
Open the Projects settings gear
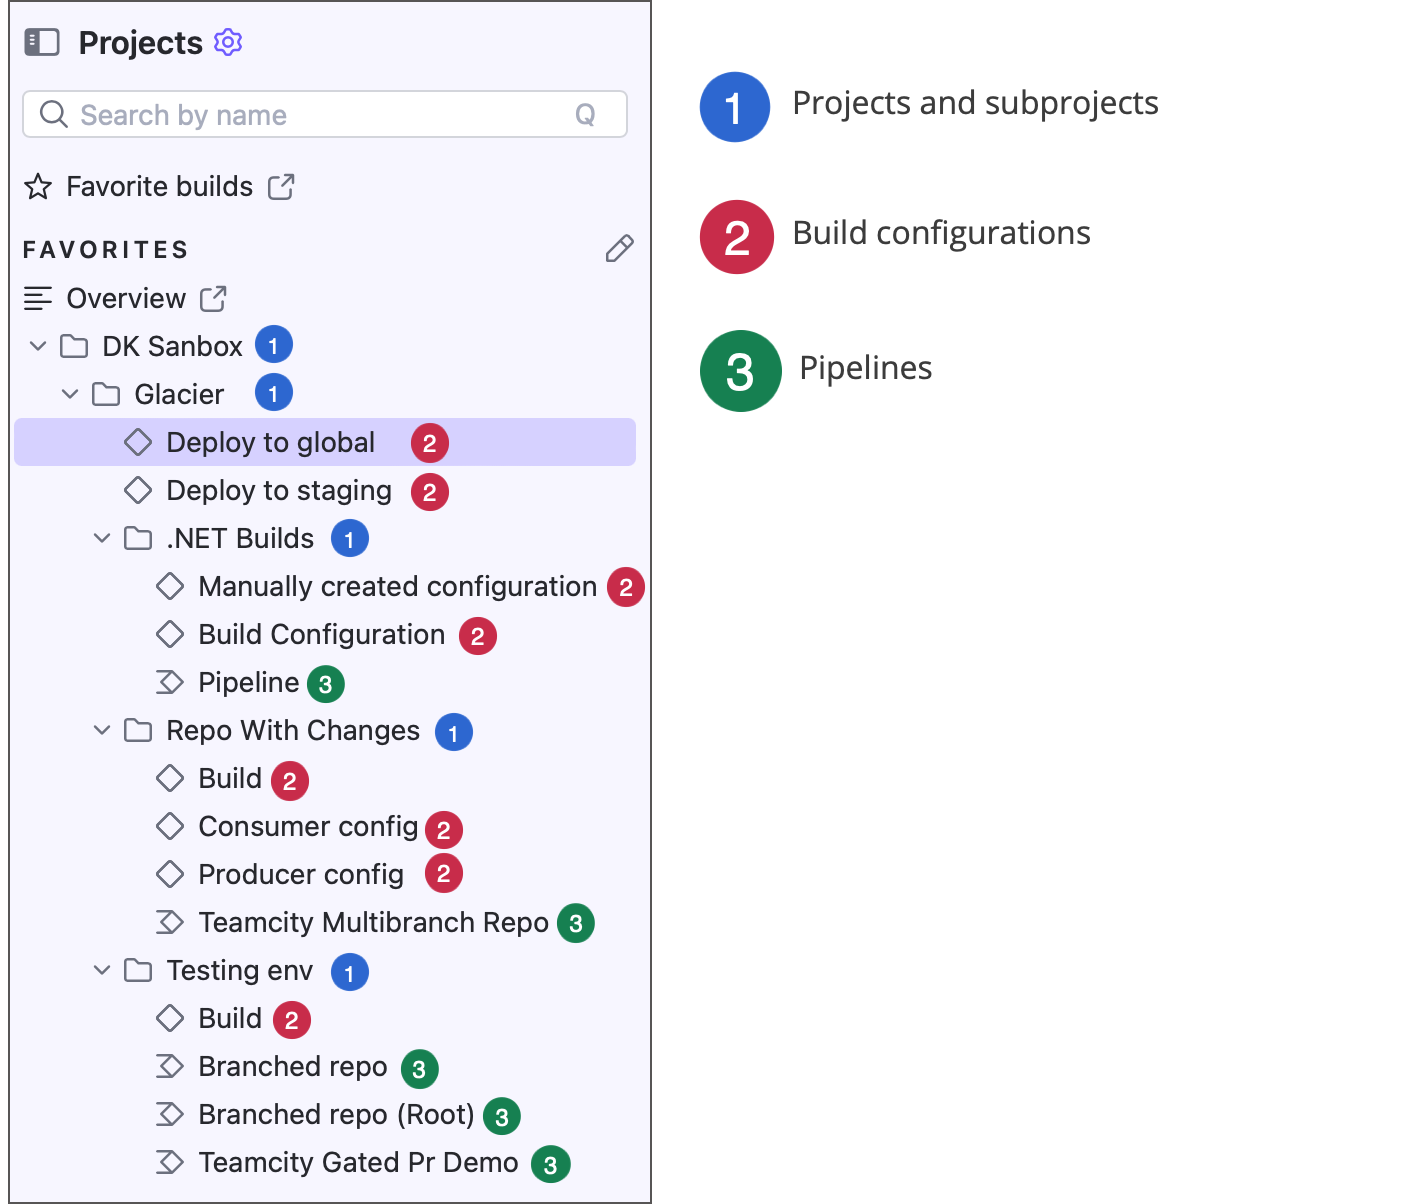227,42
